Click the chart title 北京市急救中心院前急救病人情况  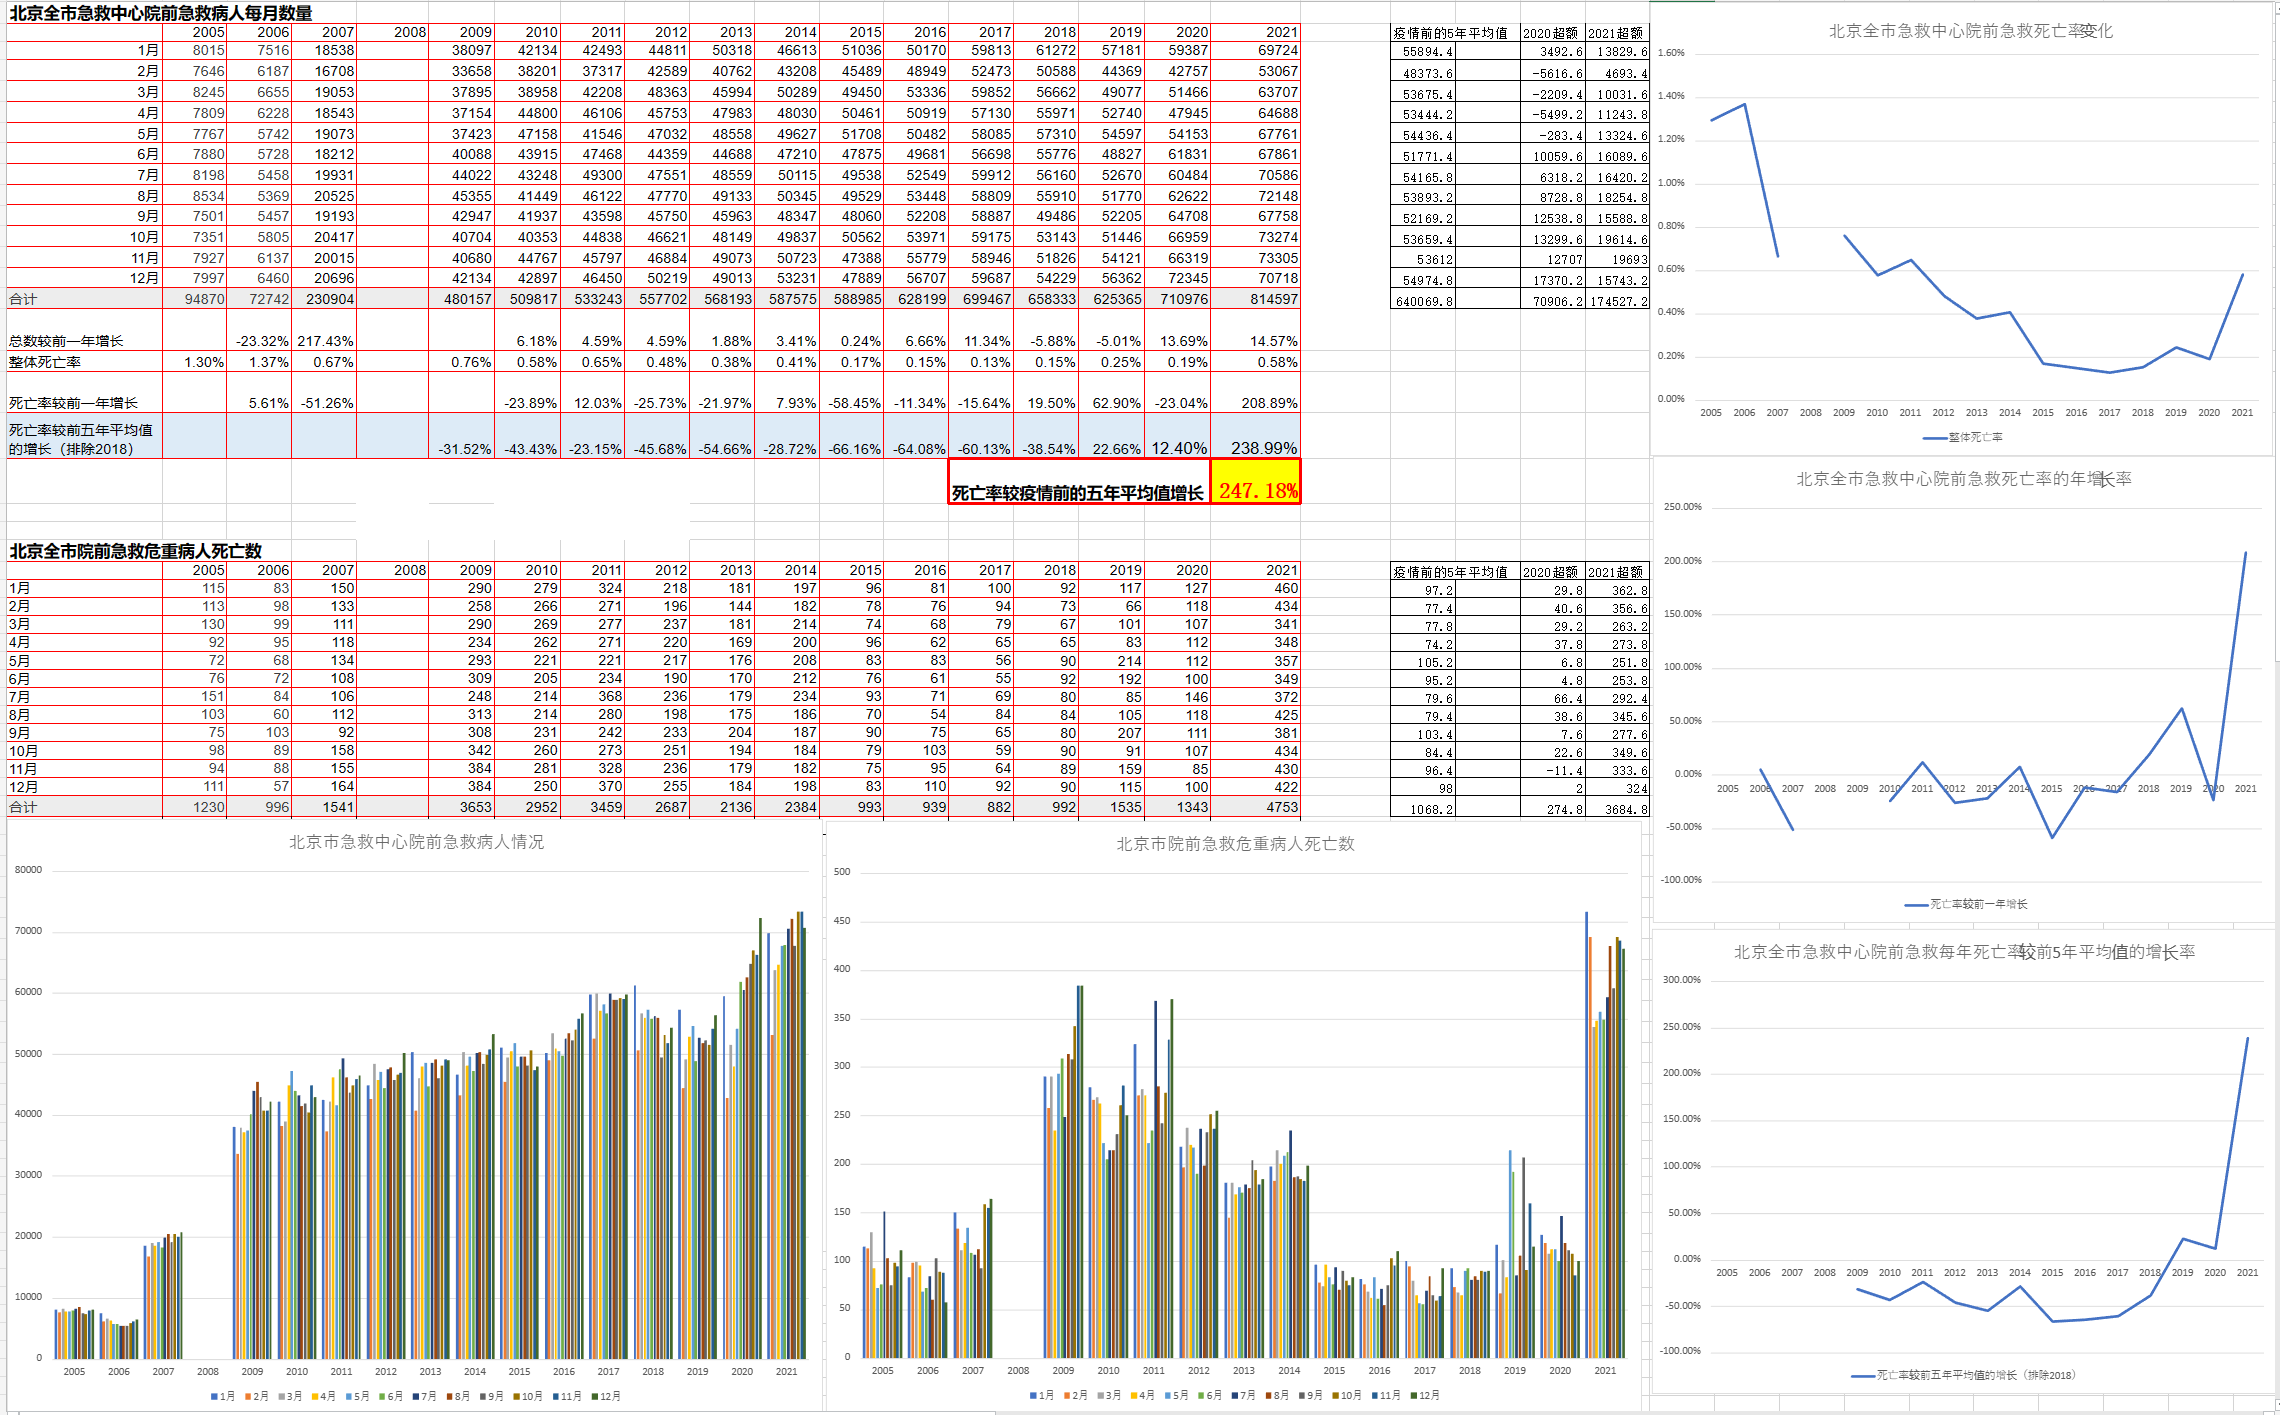416,842
